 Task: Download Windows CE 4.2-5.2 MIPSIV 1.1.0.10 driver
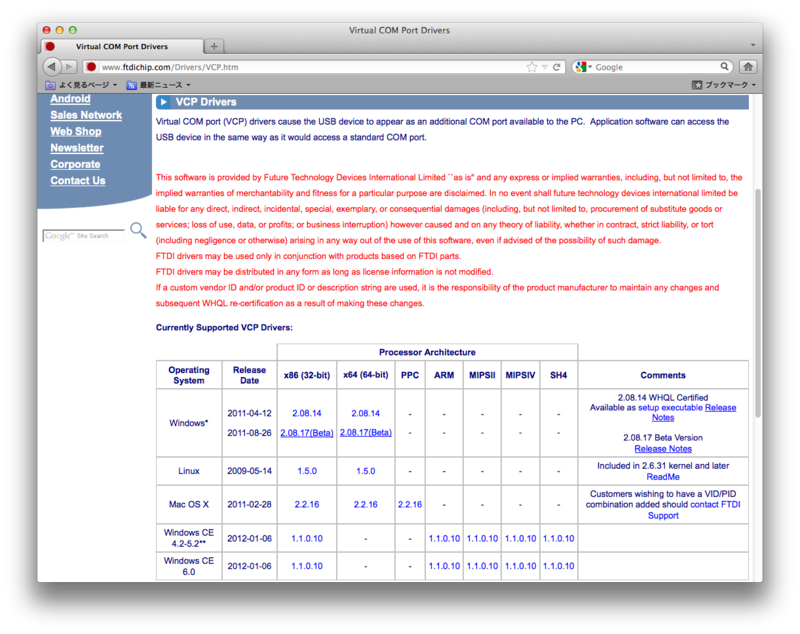point(520,539)
